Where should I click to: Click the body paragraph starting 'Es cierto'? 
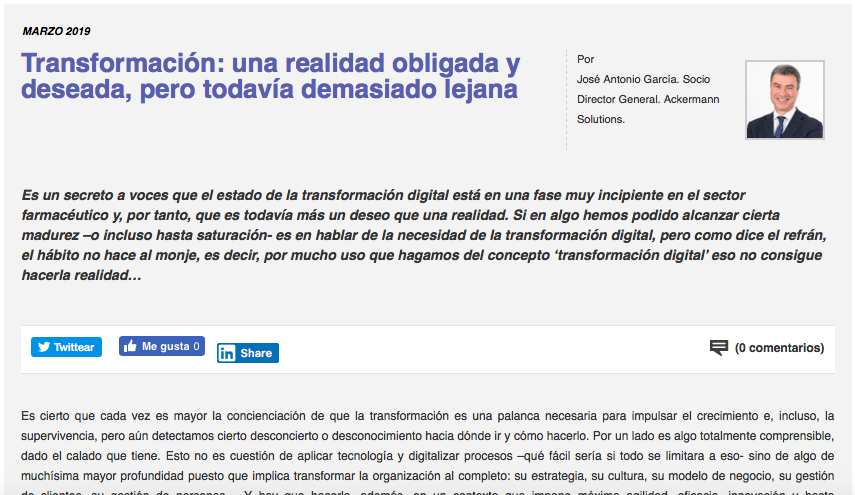[427, 445]
